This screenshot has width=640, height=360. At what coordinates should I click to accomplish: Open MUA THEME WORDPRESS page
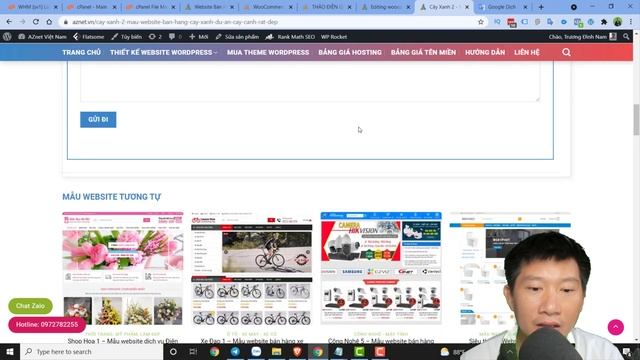268,52
